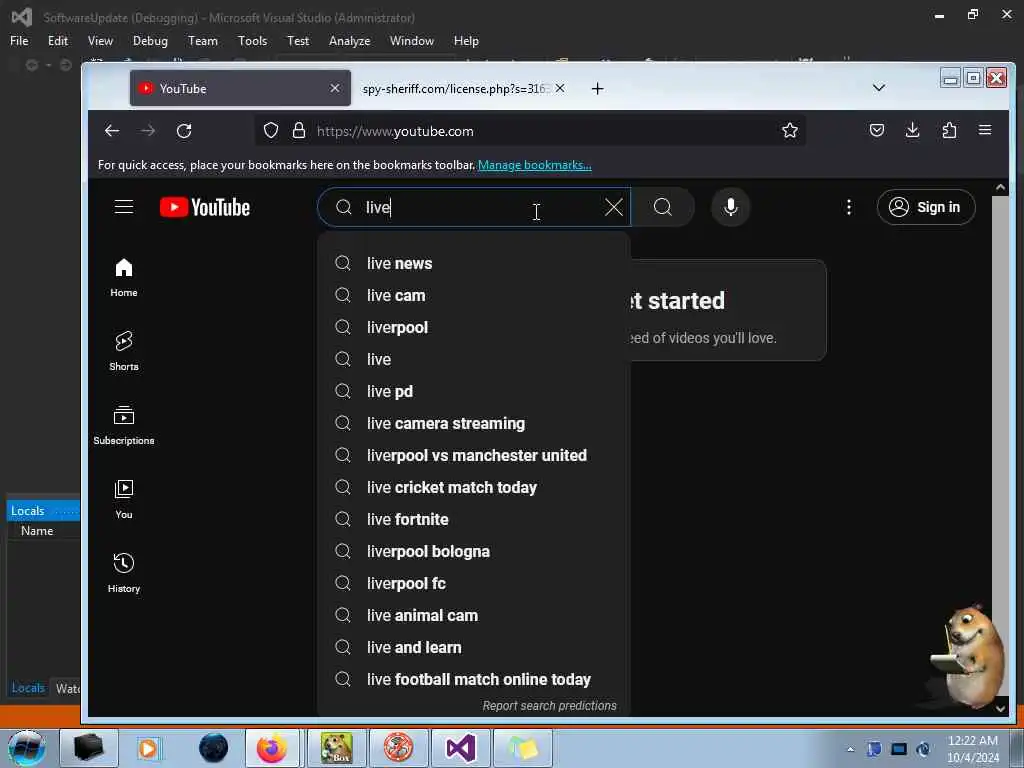This screenshot has height=768, width=1024.
Task: Open Visual Studio Debug menu
Action: point(150,40)
